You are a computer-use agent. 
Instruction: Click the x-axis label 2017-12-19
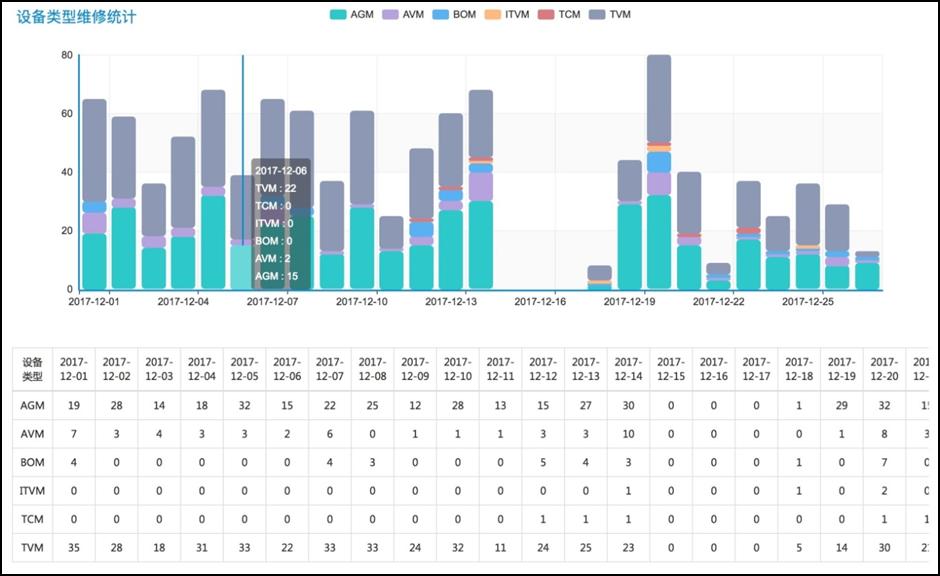(x=629, y=301)
